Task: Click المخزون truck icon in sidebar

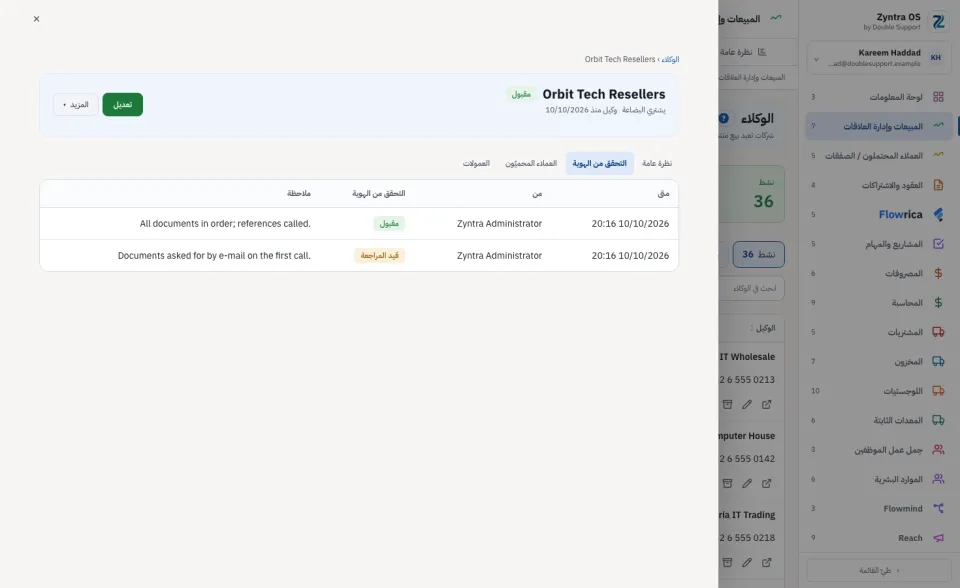Action: 938,361
